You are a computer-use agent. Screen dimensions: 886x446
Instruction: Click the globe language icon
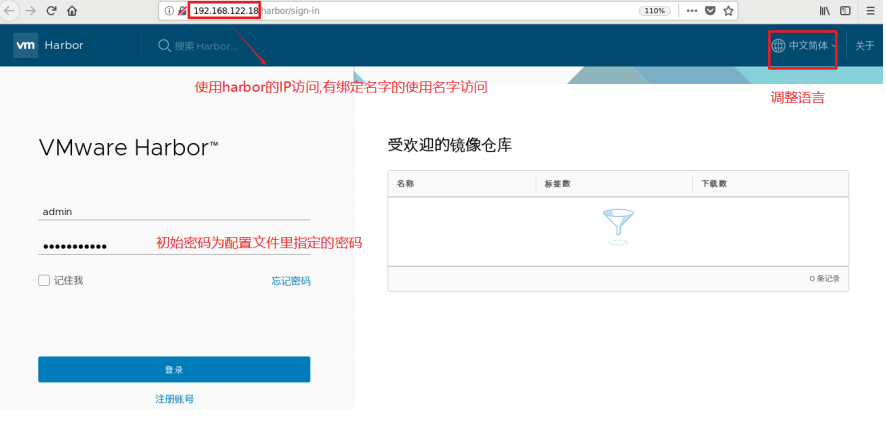tap(778, 46)
